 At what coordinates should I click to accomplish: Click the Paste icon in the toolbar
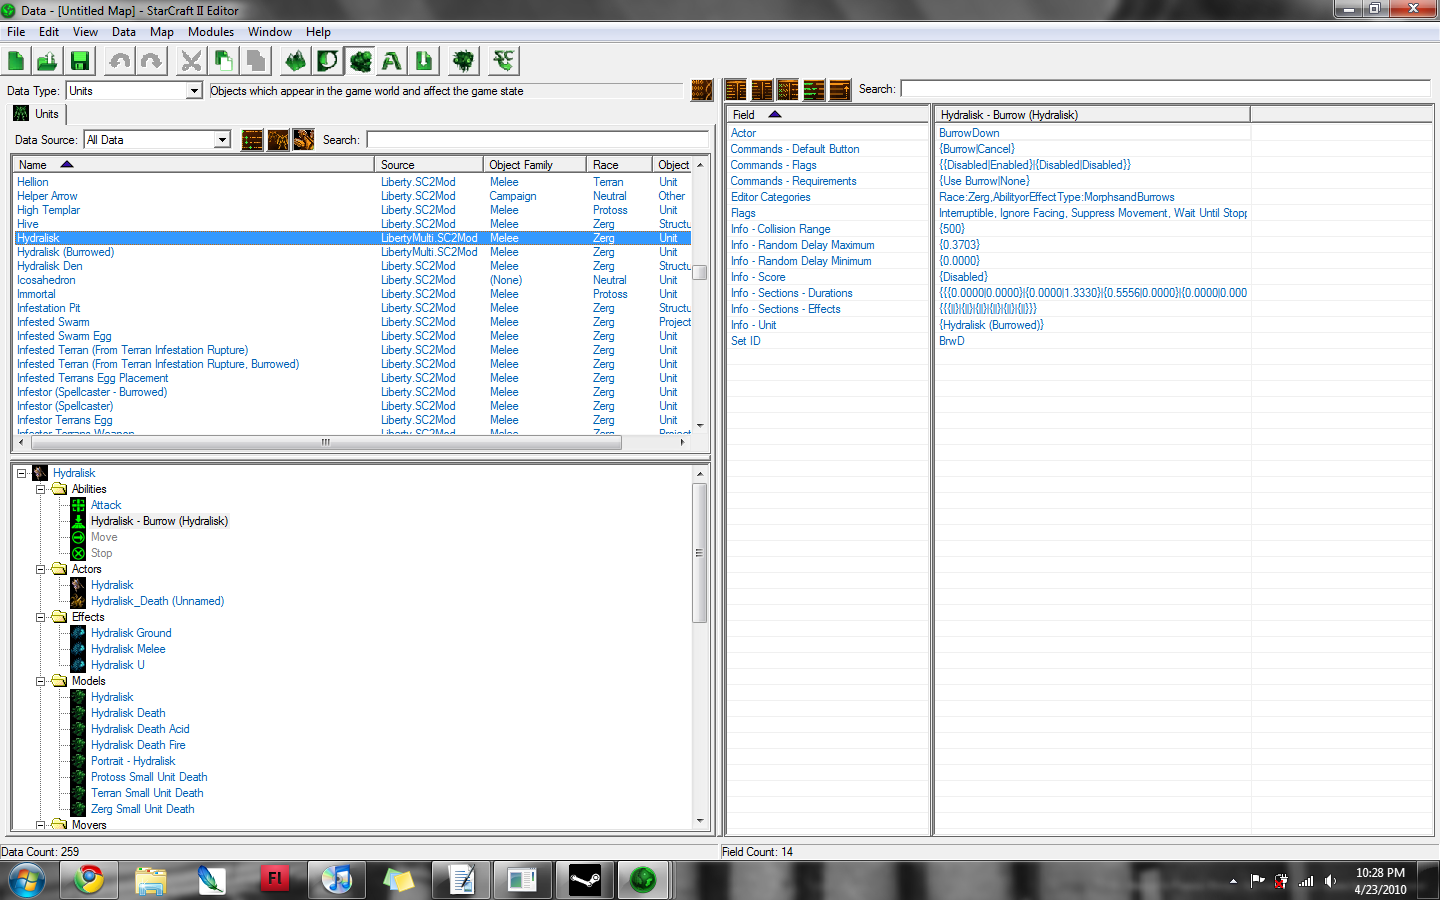pos(256,61)
